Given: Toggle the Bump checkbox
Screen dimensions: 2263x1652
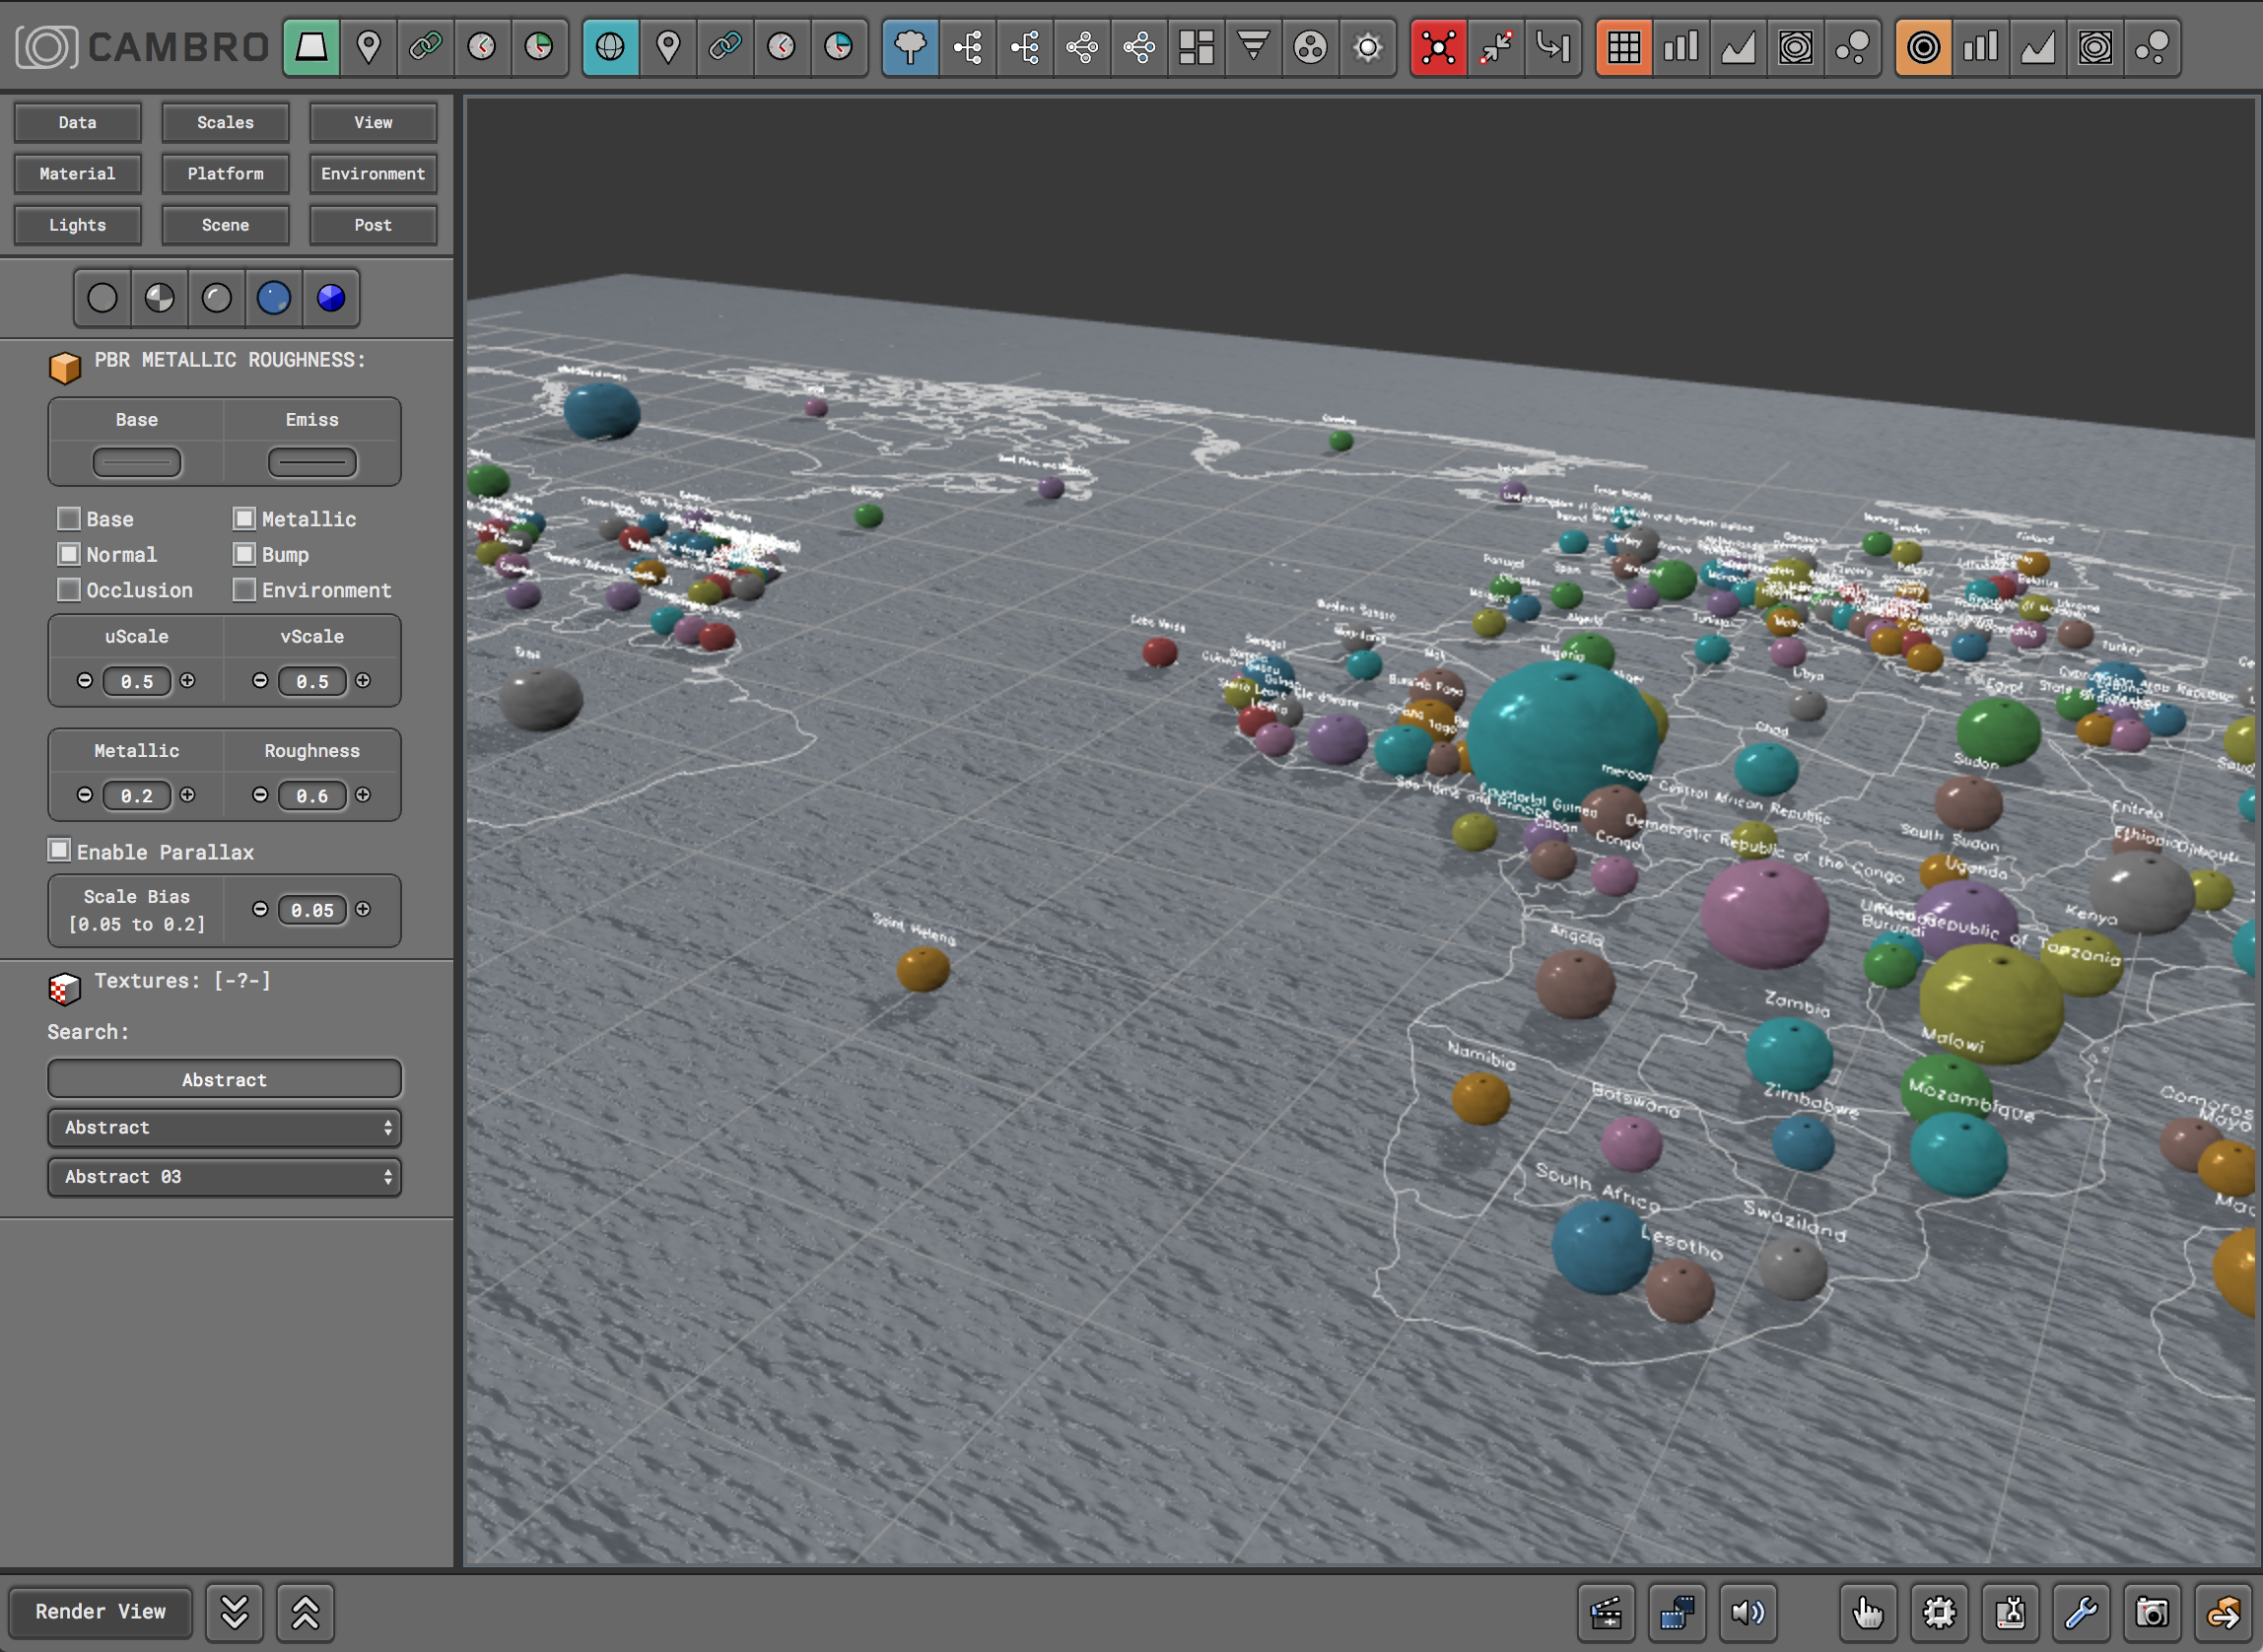Looking at the screenshot, I should 244,553.
